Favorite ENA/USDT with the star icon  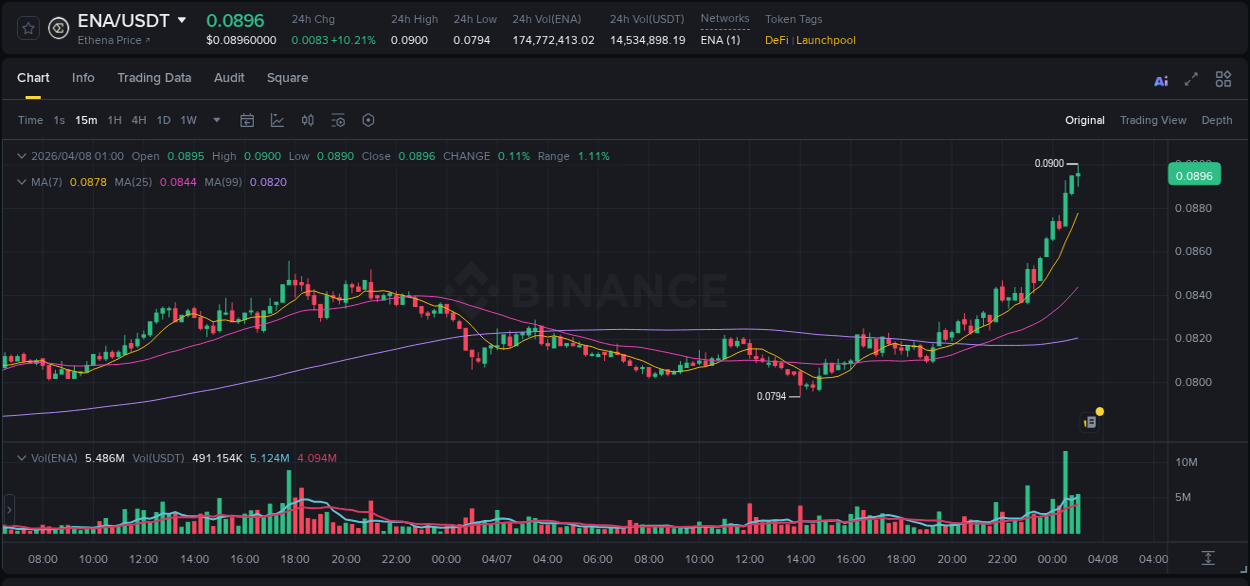click(x=27, y=27)
